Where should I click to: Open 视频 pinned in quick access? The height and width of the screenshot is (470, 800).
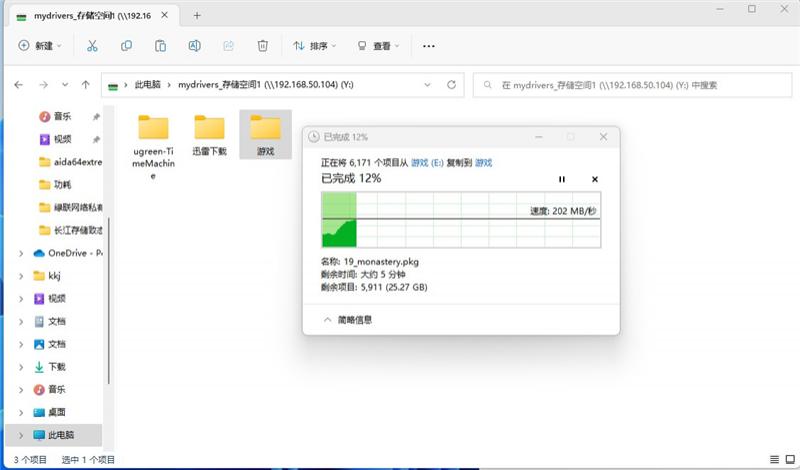click(62, 139)
